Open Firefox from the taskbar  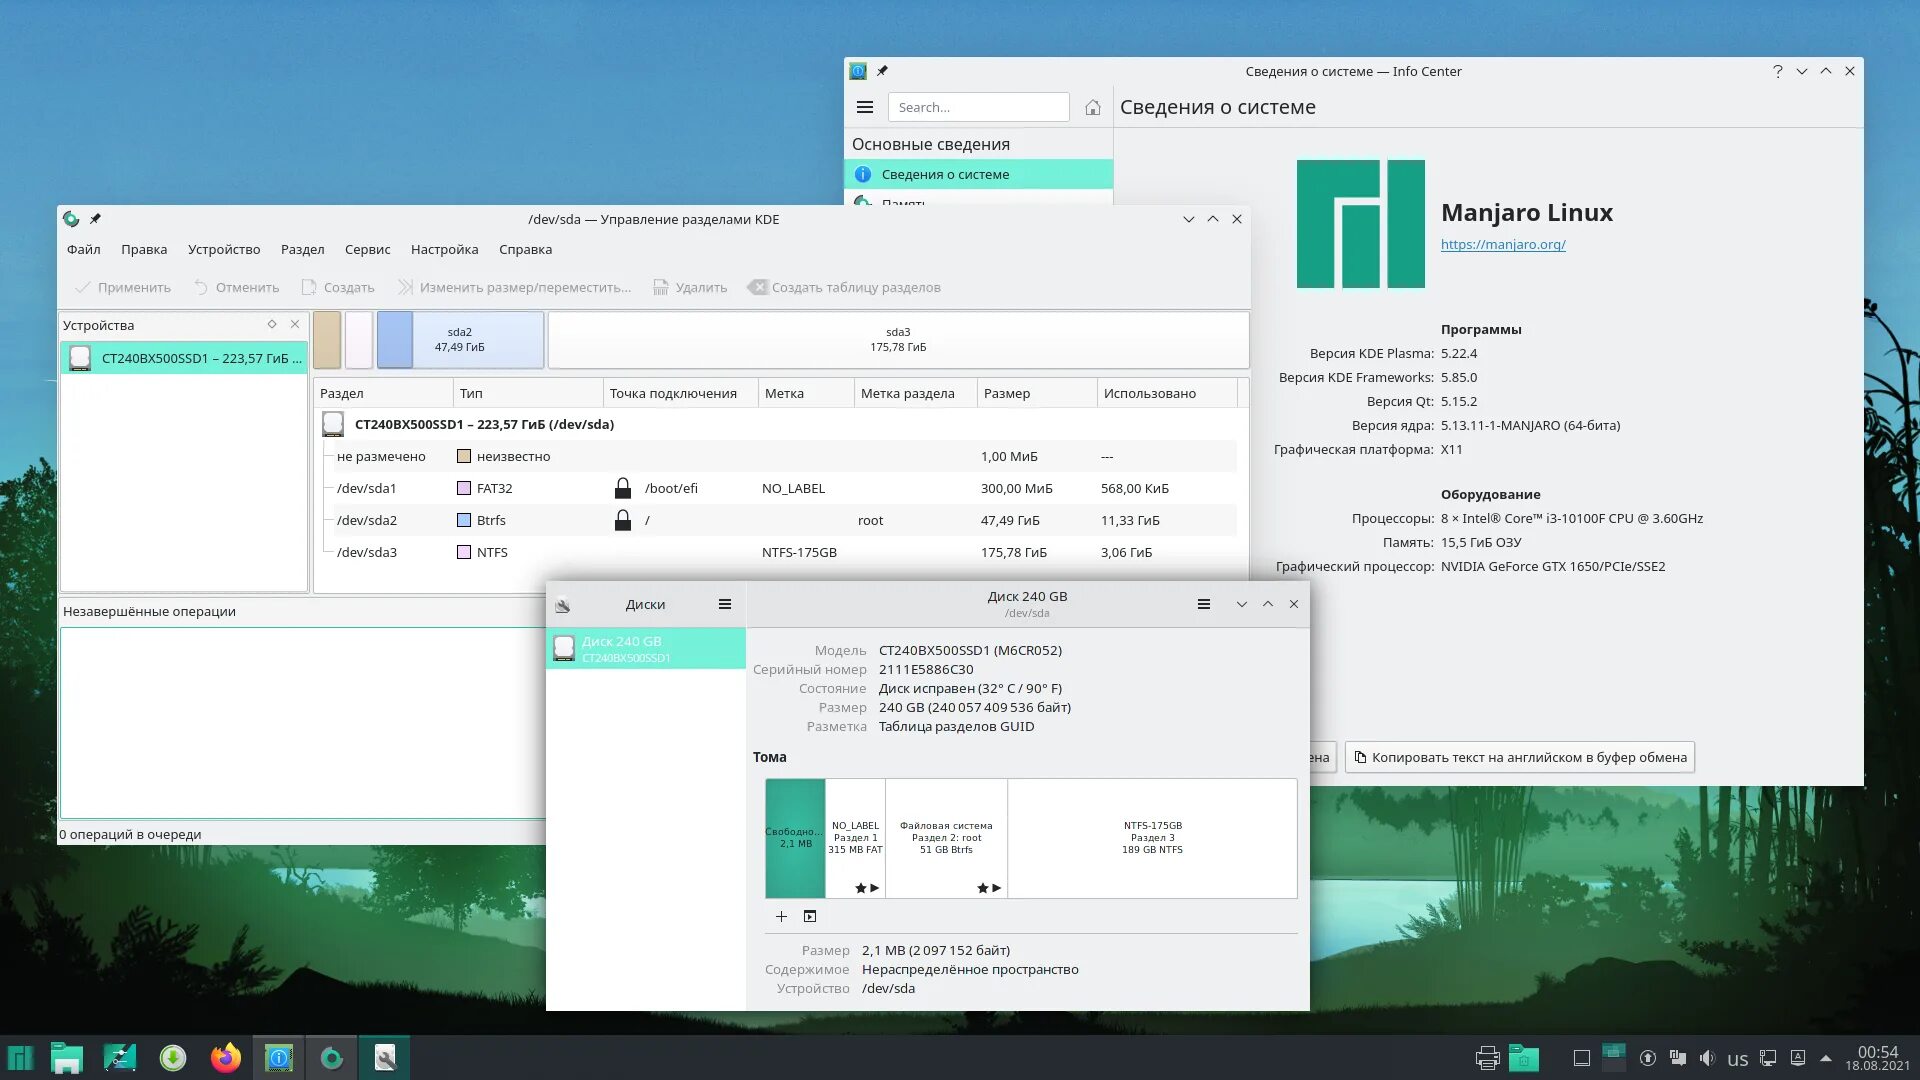tap(226, 1058)
